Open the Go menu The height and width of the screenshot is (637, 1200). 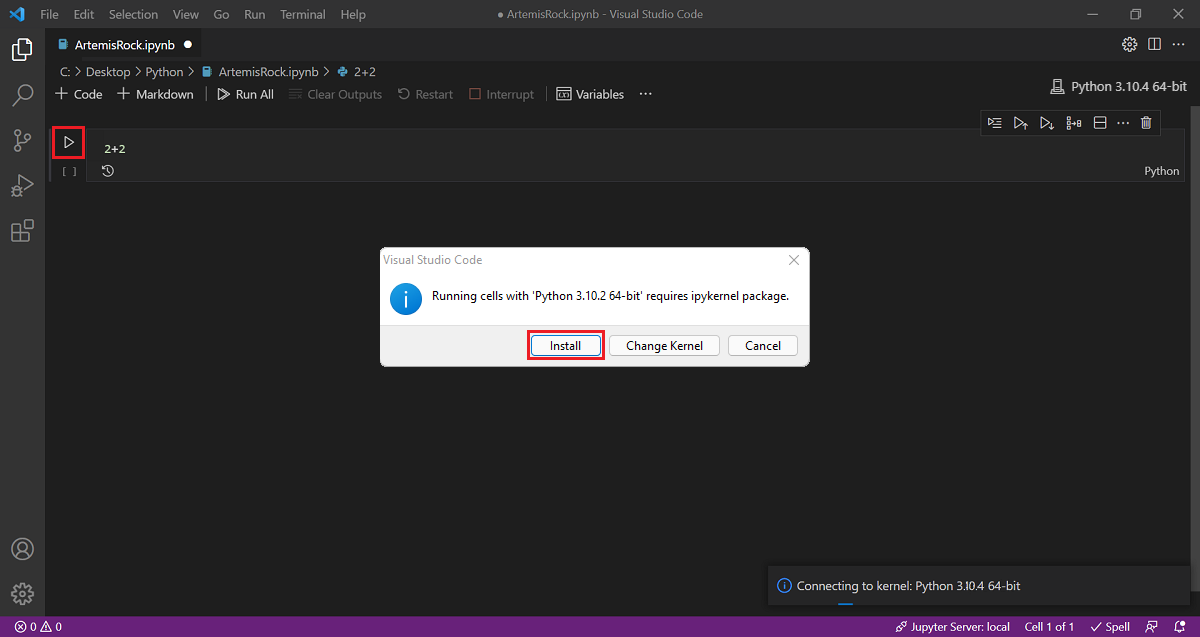pos(222,14)
